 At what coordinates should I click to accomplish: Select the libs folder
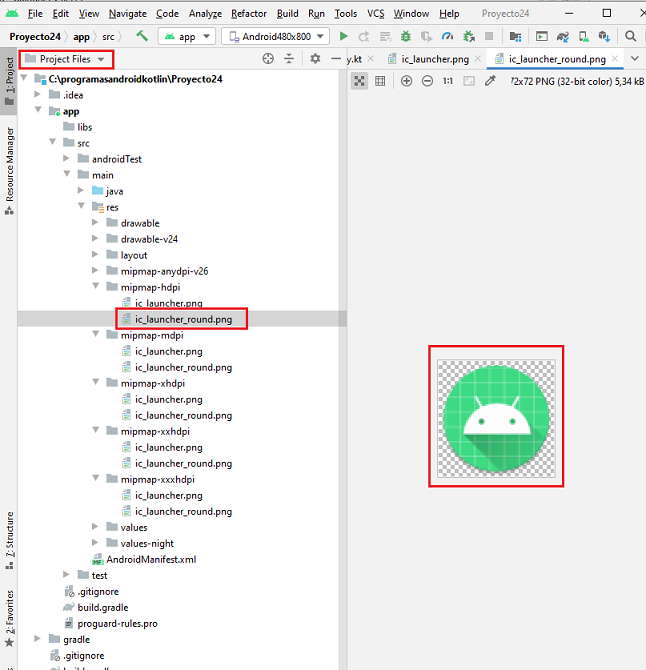click(x=85, y=127)
